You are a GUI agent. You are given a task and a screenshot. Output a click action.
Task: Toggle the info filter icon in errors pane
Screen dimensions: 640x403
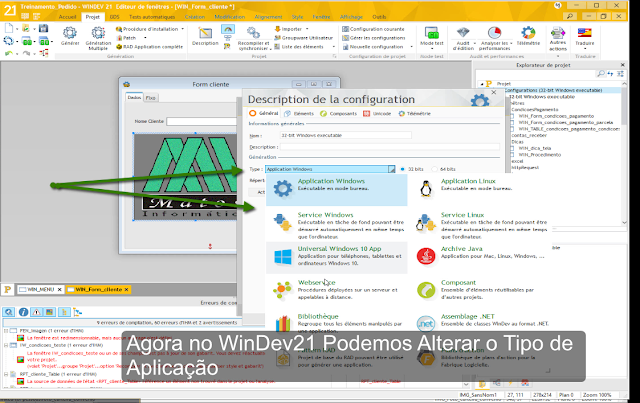tap(23, 312)
